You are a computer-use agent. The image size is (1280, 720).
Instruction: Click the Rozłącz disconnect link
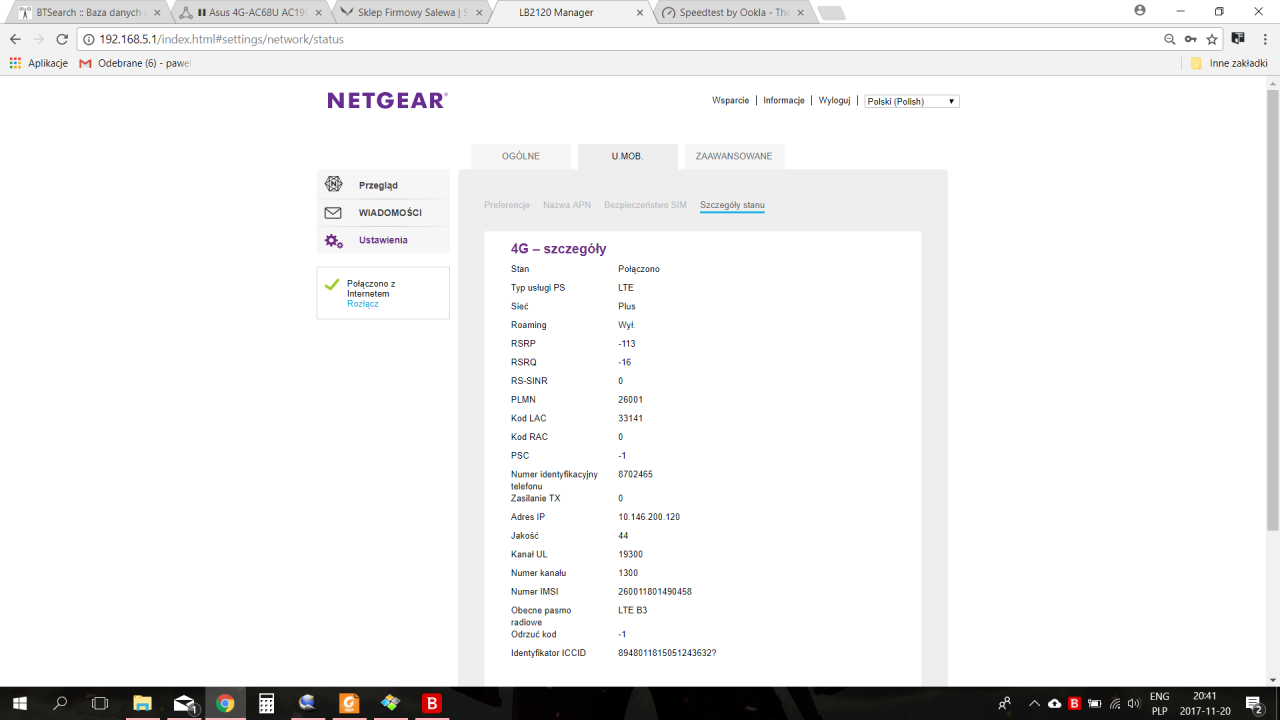(x=363, y=304)
